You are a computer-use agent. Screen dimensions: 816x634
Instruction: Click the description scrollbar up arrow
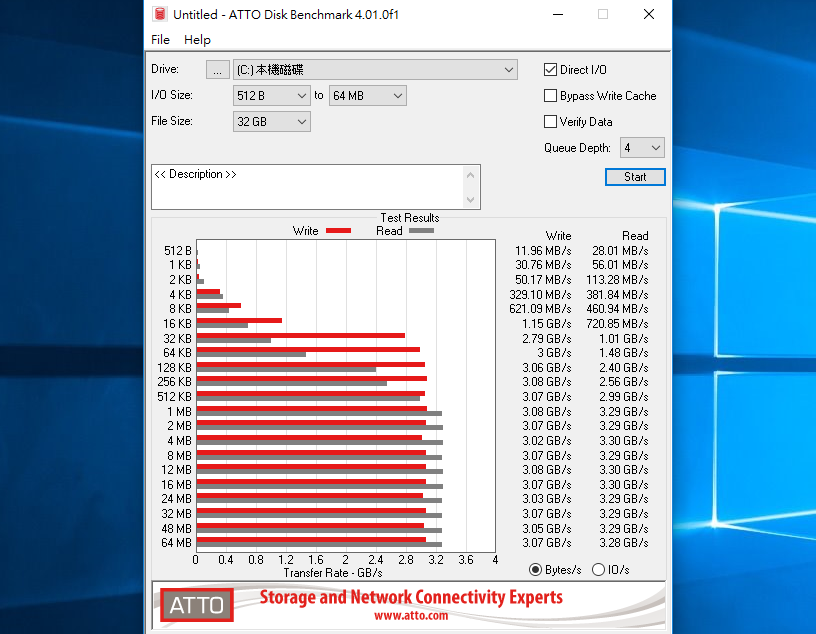470,175
